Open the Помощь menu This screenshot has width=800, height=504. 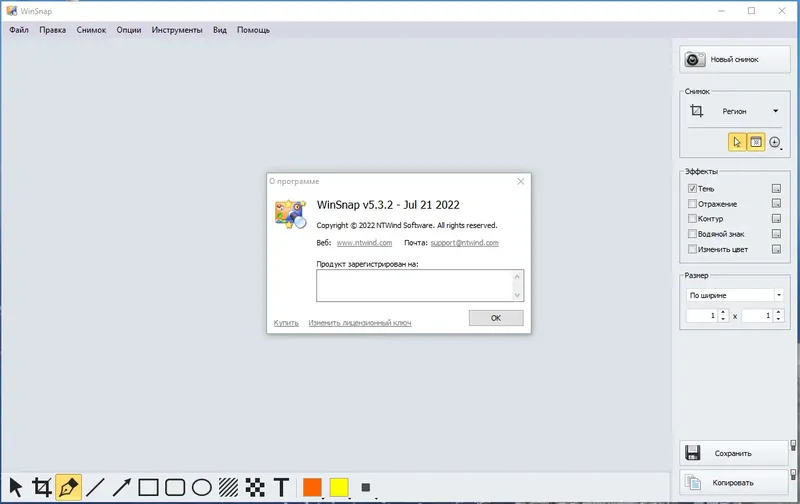pos(253,30)
